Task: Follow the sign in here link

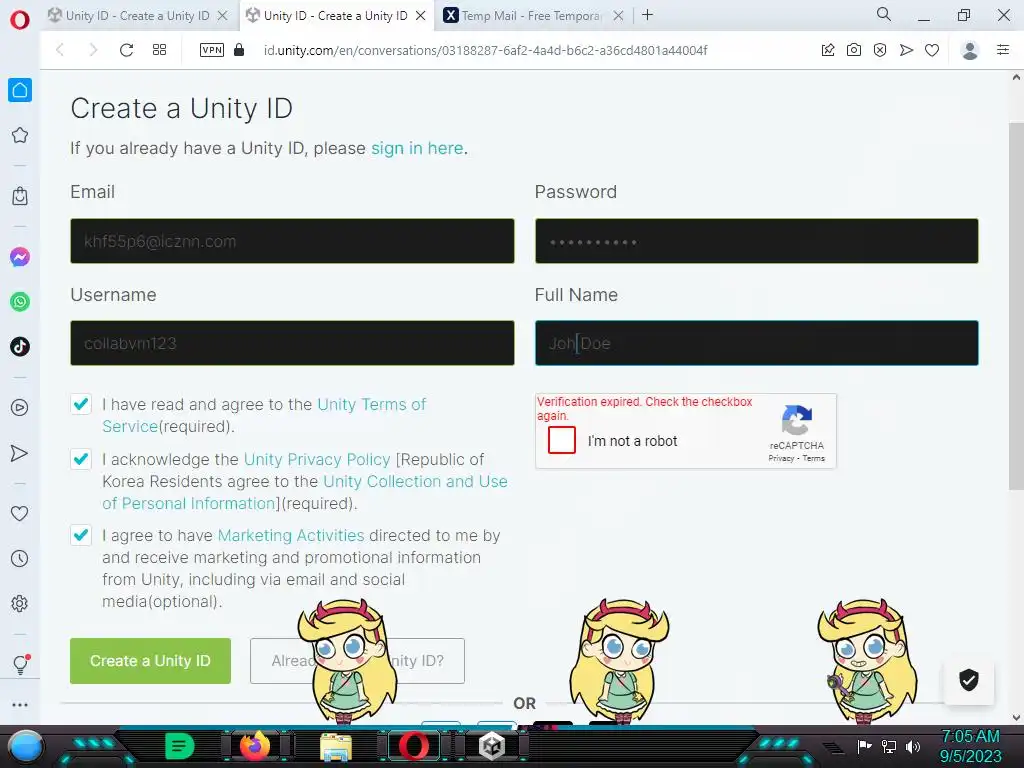Action: point(417,148)
